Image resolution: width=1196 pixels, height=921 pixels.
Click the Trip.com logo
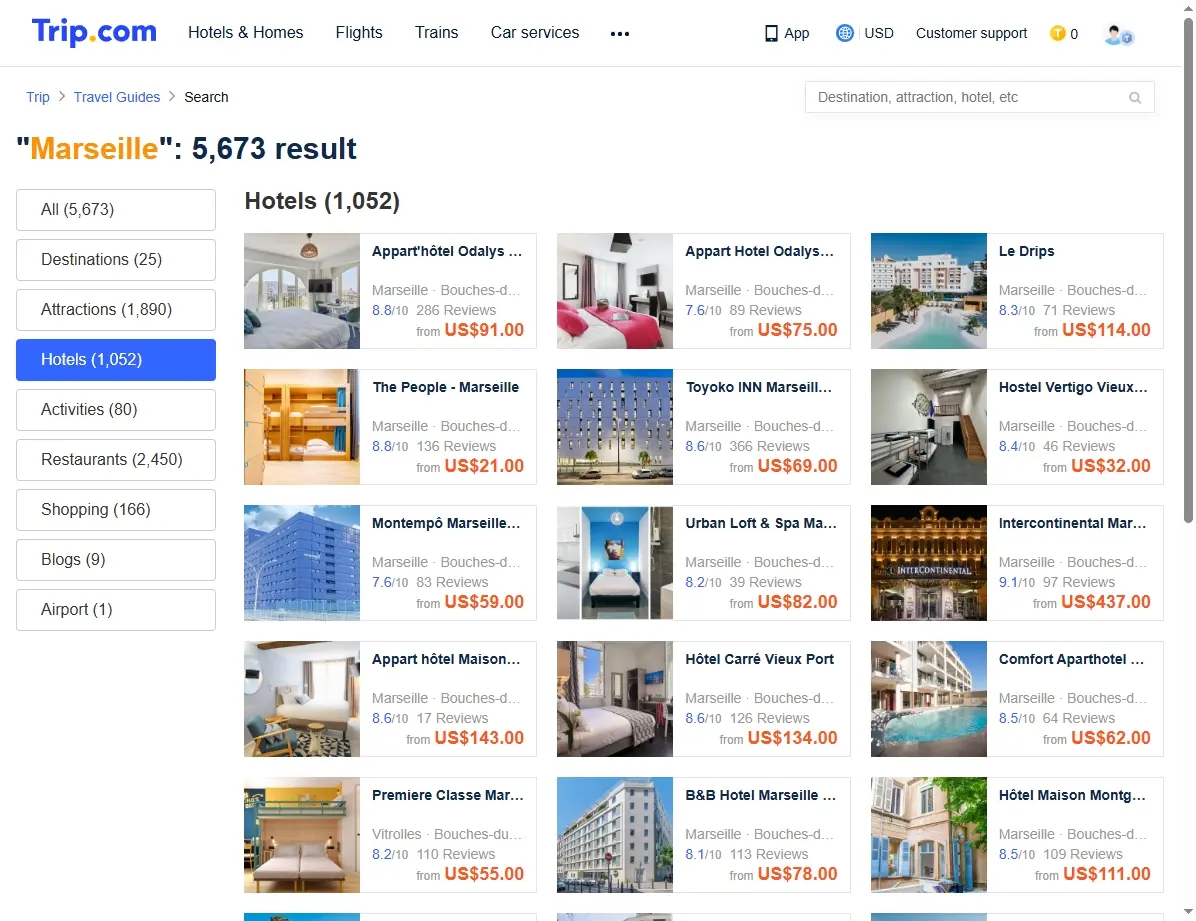[94, 32]
